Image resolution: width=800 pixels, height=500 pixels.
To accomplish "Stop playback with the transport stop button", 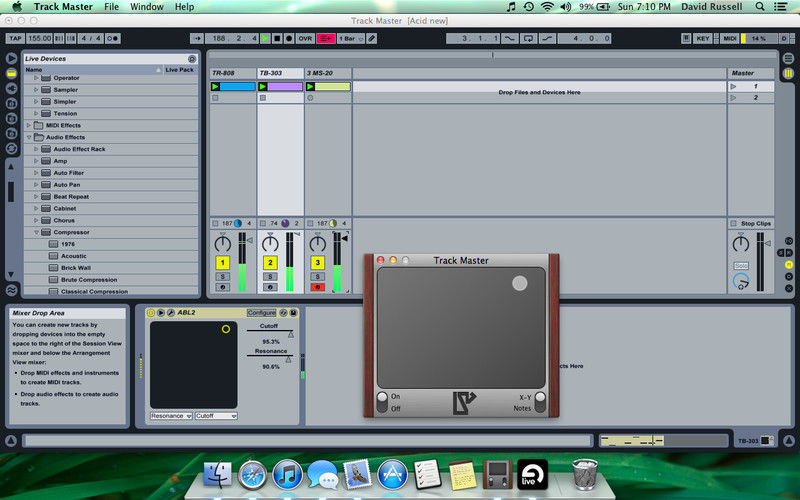I will (277, 38).
